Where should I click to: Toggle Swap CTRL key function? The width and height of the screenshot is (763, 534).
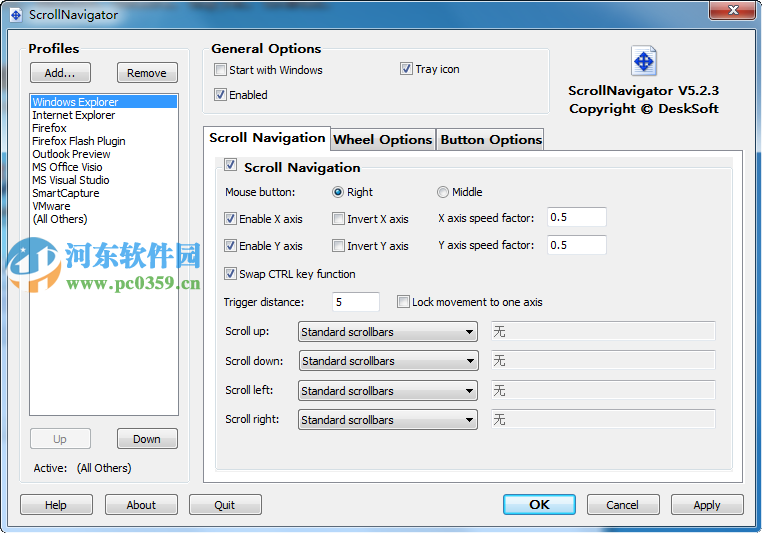click(x=231, y=274)
